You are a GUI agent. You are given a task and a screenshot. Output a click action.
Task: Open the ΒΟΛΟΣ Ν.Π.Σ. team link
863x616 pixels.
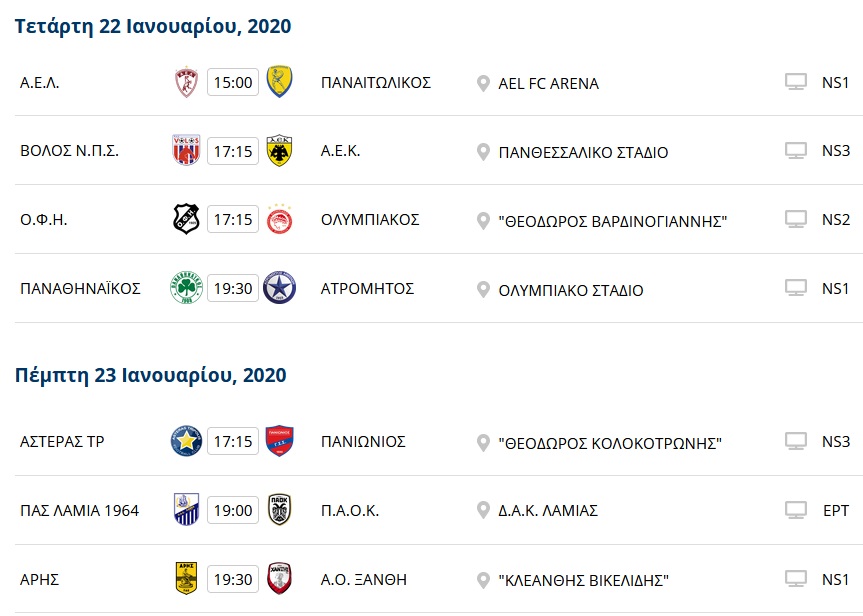pos(70,152)
